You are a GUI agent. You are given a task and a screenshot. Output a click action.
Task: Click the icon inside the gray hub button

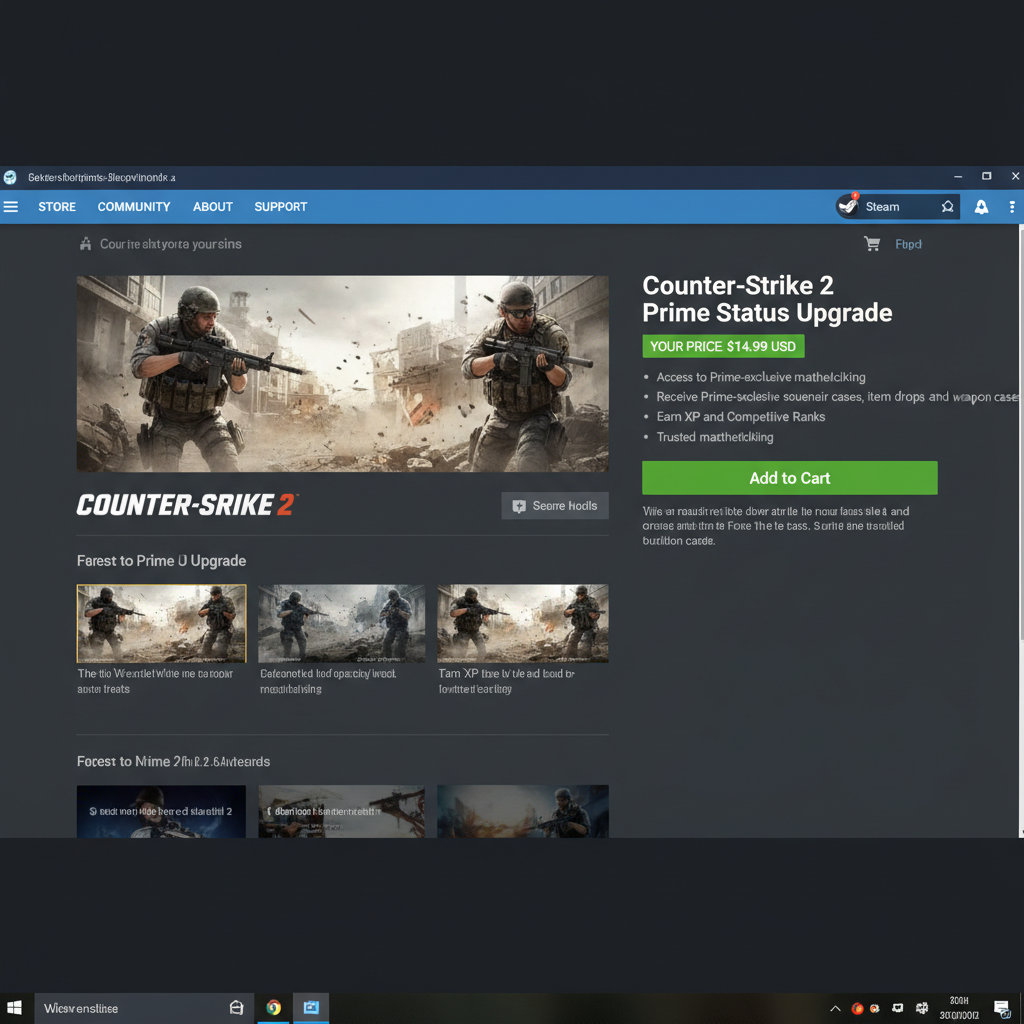pos(519,506)
